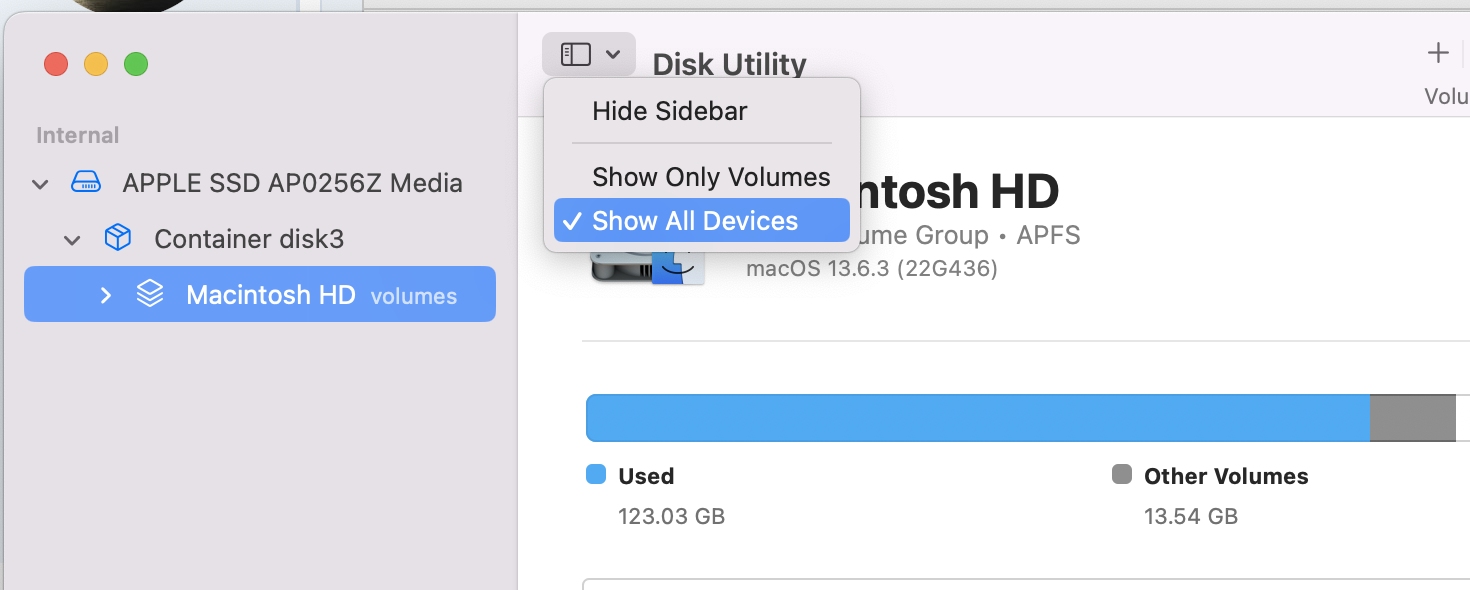Click the sidebar view toolbar icon
Screen dimensions: 1470x590
pyautogui.click(x=576, y=54)
